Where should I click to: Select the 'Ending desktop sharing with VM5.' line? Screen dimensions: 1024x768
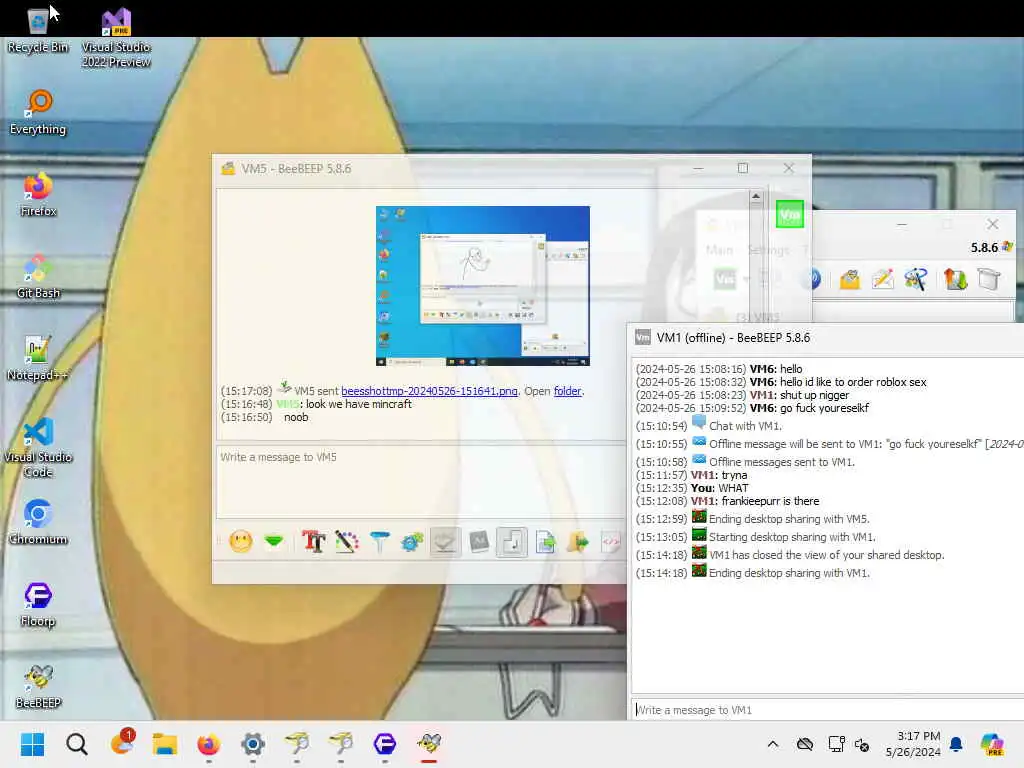point(752,519)
